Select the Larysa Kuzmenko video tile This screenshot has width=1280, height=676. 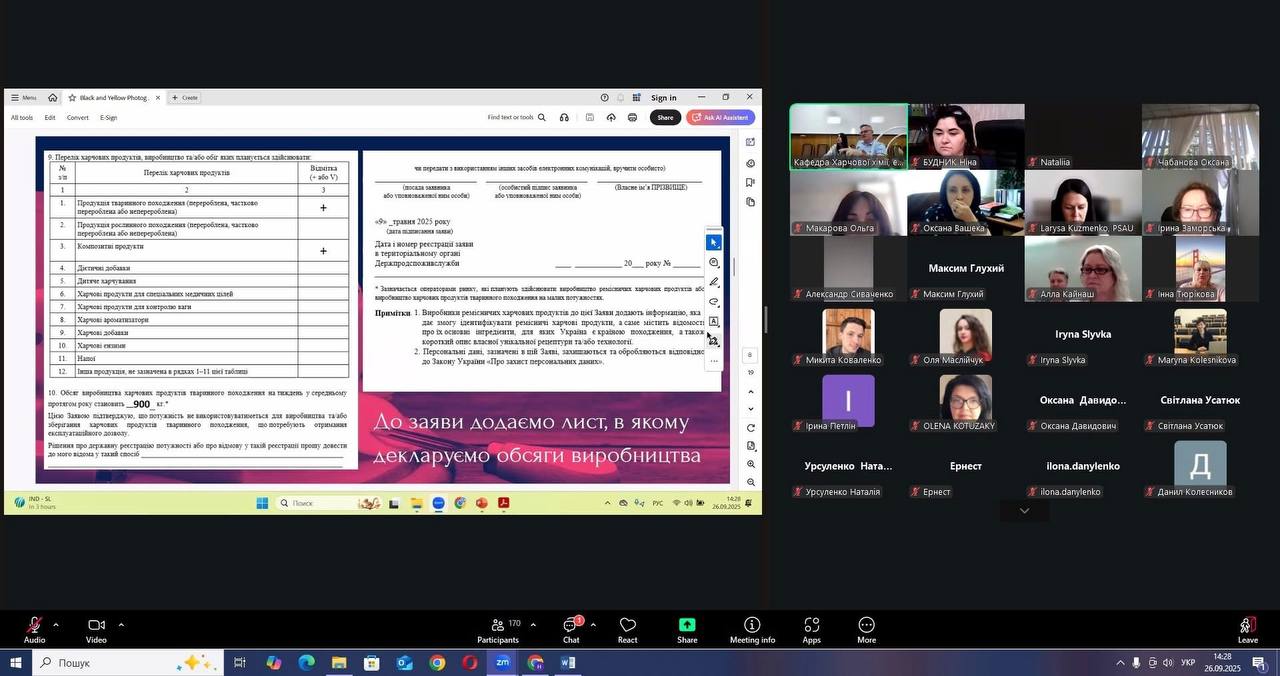click(1083, 203)
